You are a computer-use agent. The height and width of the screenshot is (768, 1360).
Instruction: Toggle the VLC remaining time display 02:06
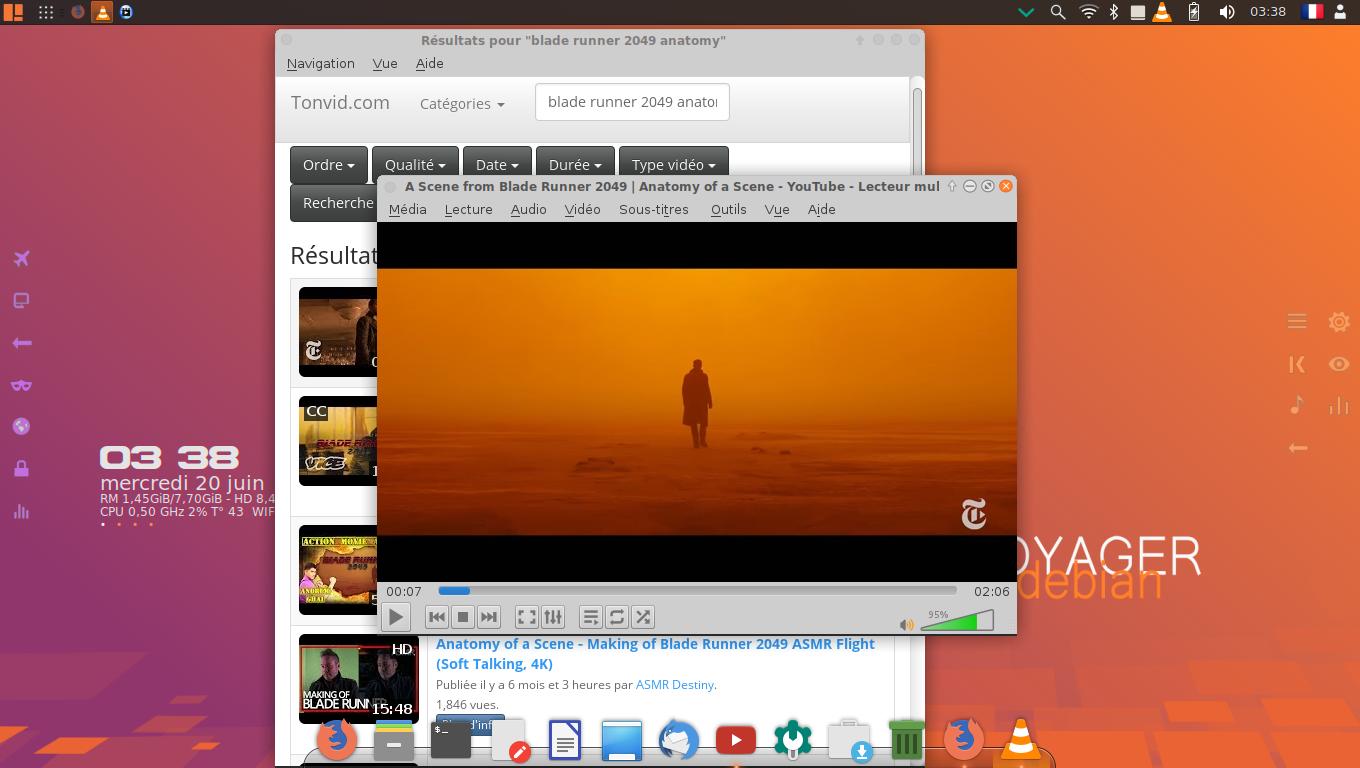pyautogui.click(x=991, y=591)
